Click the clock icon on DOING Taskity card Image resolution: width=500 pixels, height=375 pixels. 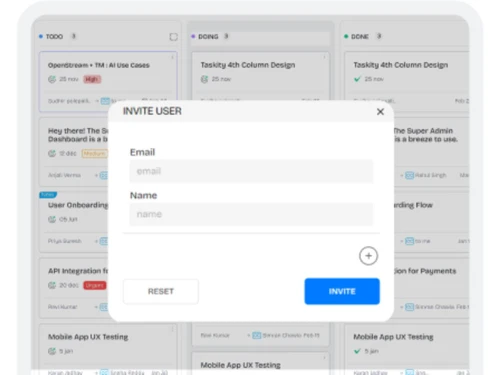pos(204,79)
